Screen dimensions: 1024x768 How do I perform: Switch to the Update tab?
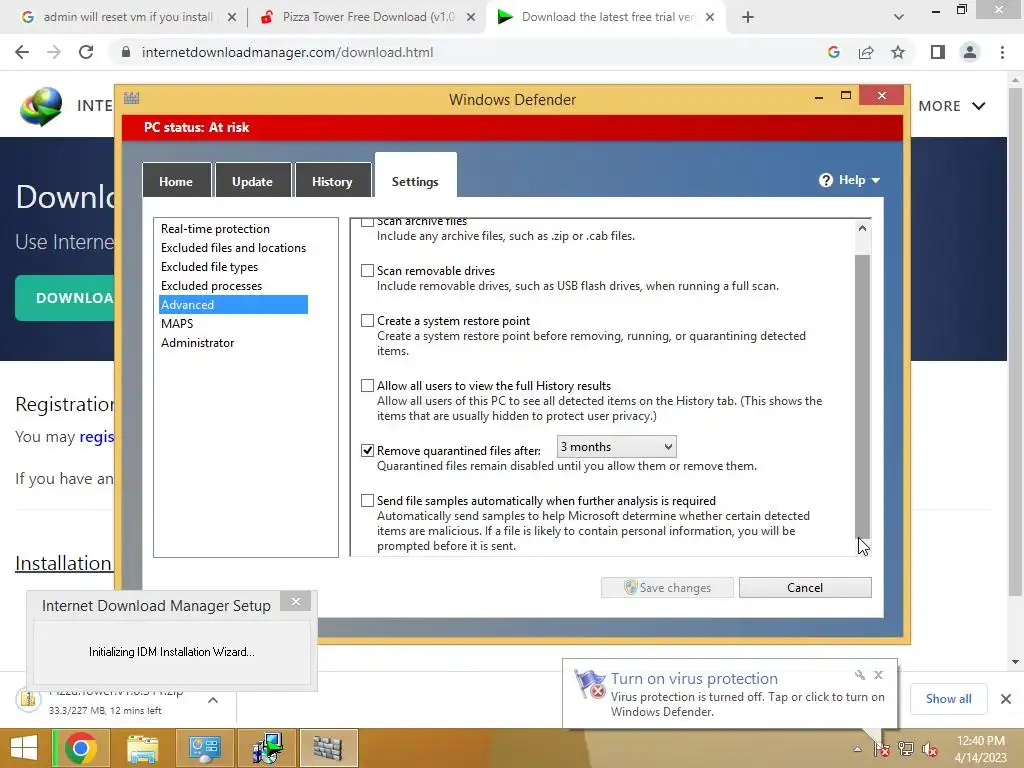coord(252,180)
